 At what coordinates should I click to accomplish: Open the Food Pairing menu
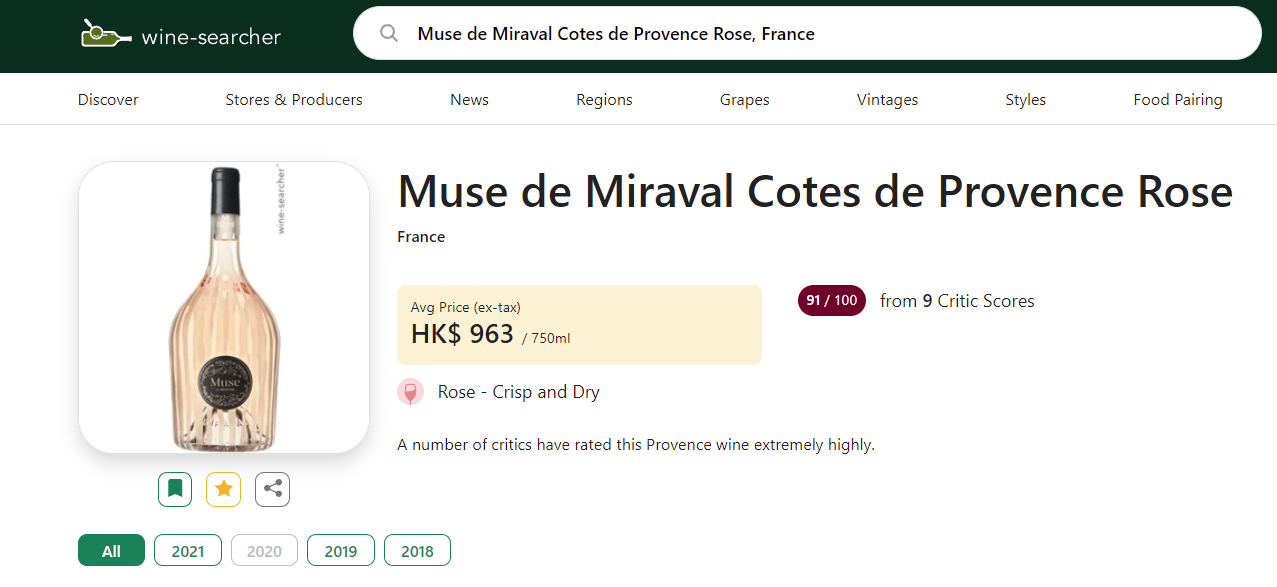click(x=1177, y=100)
